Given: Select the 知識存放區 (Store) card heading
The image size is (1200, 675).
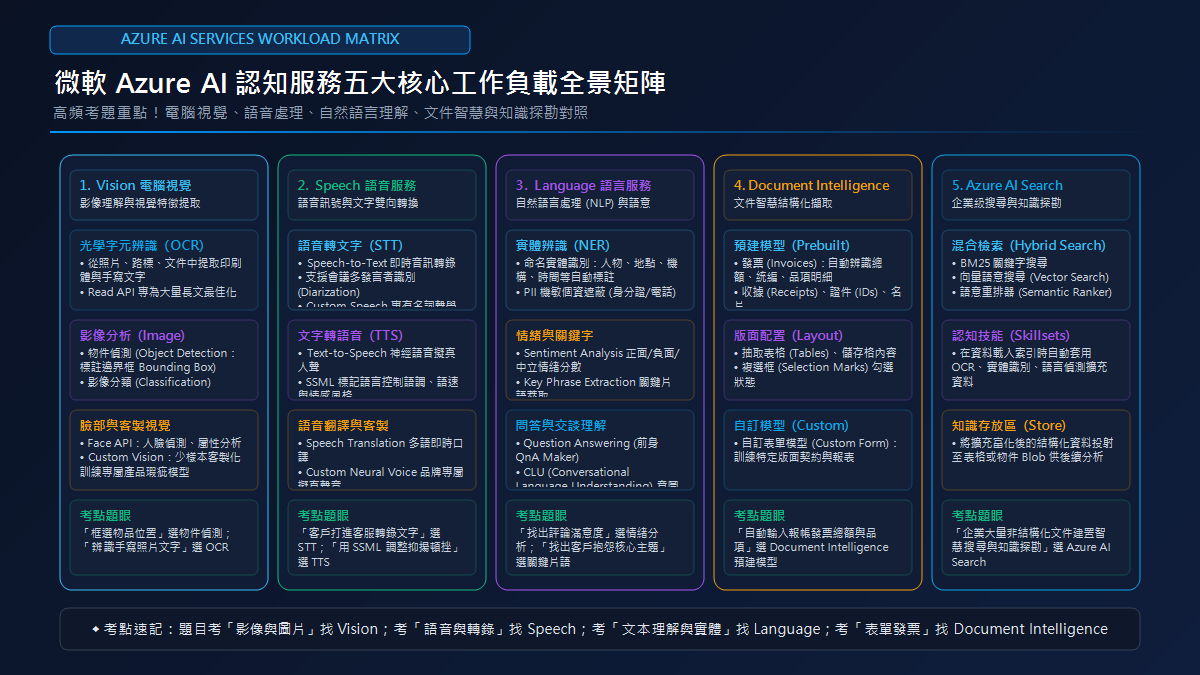Looking at the screenshot, I should pyautogui.click(x=1009, y=425).
